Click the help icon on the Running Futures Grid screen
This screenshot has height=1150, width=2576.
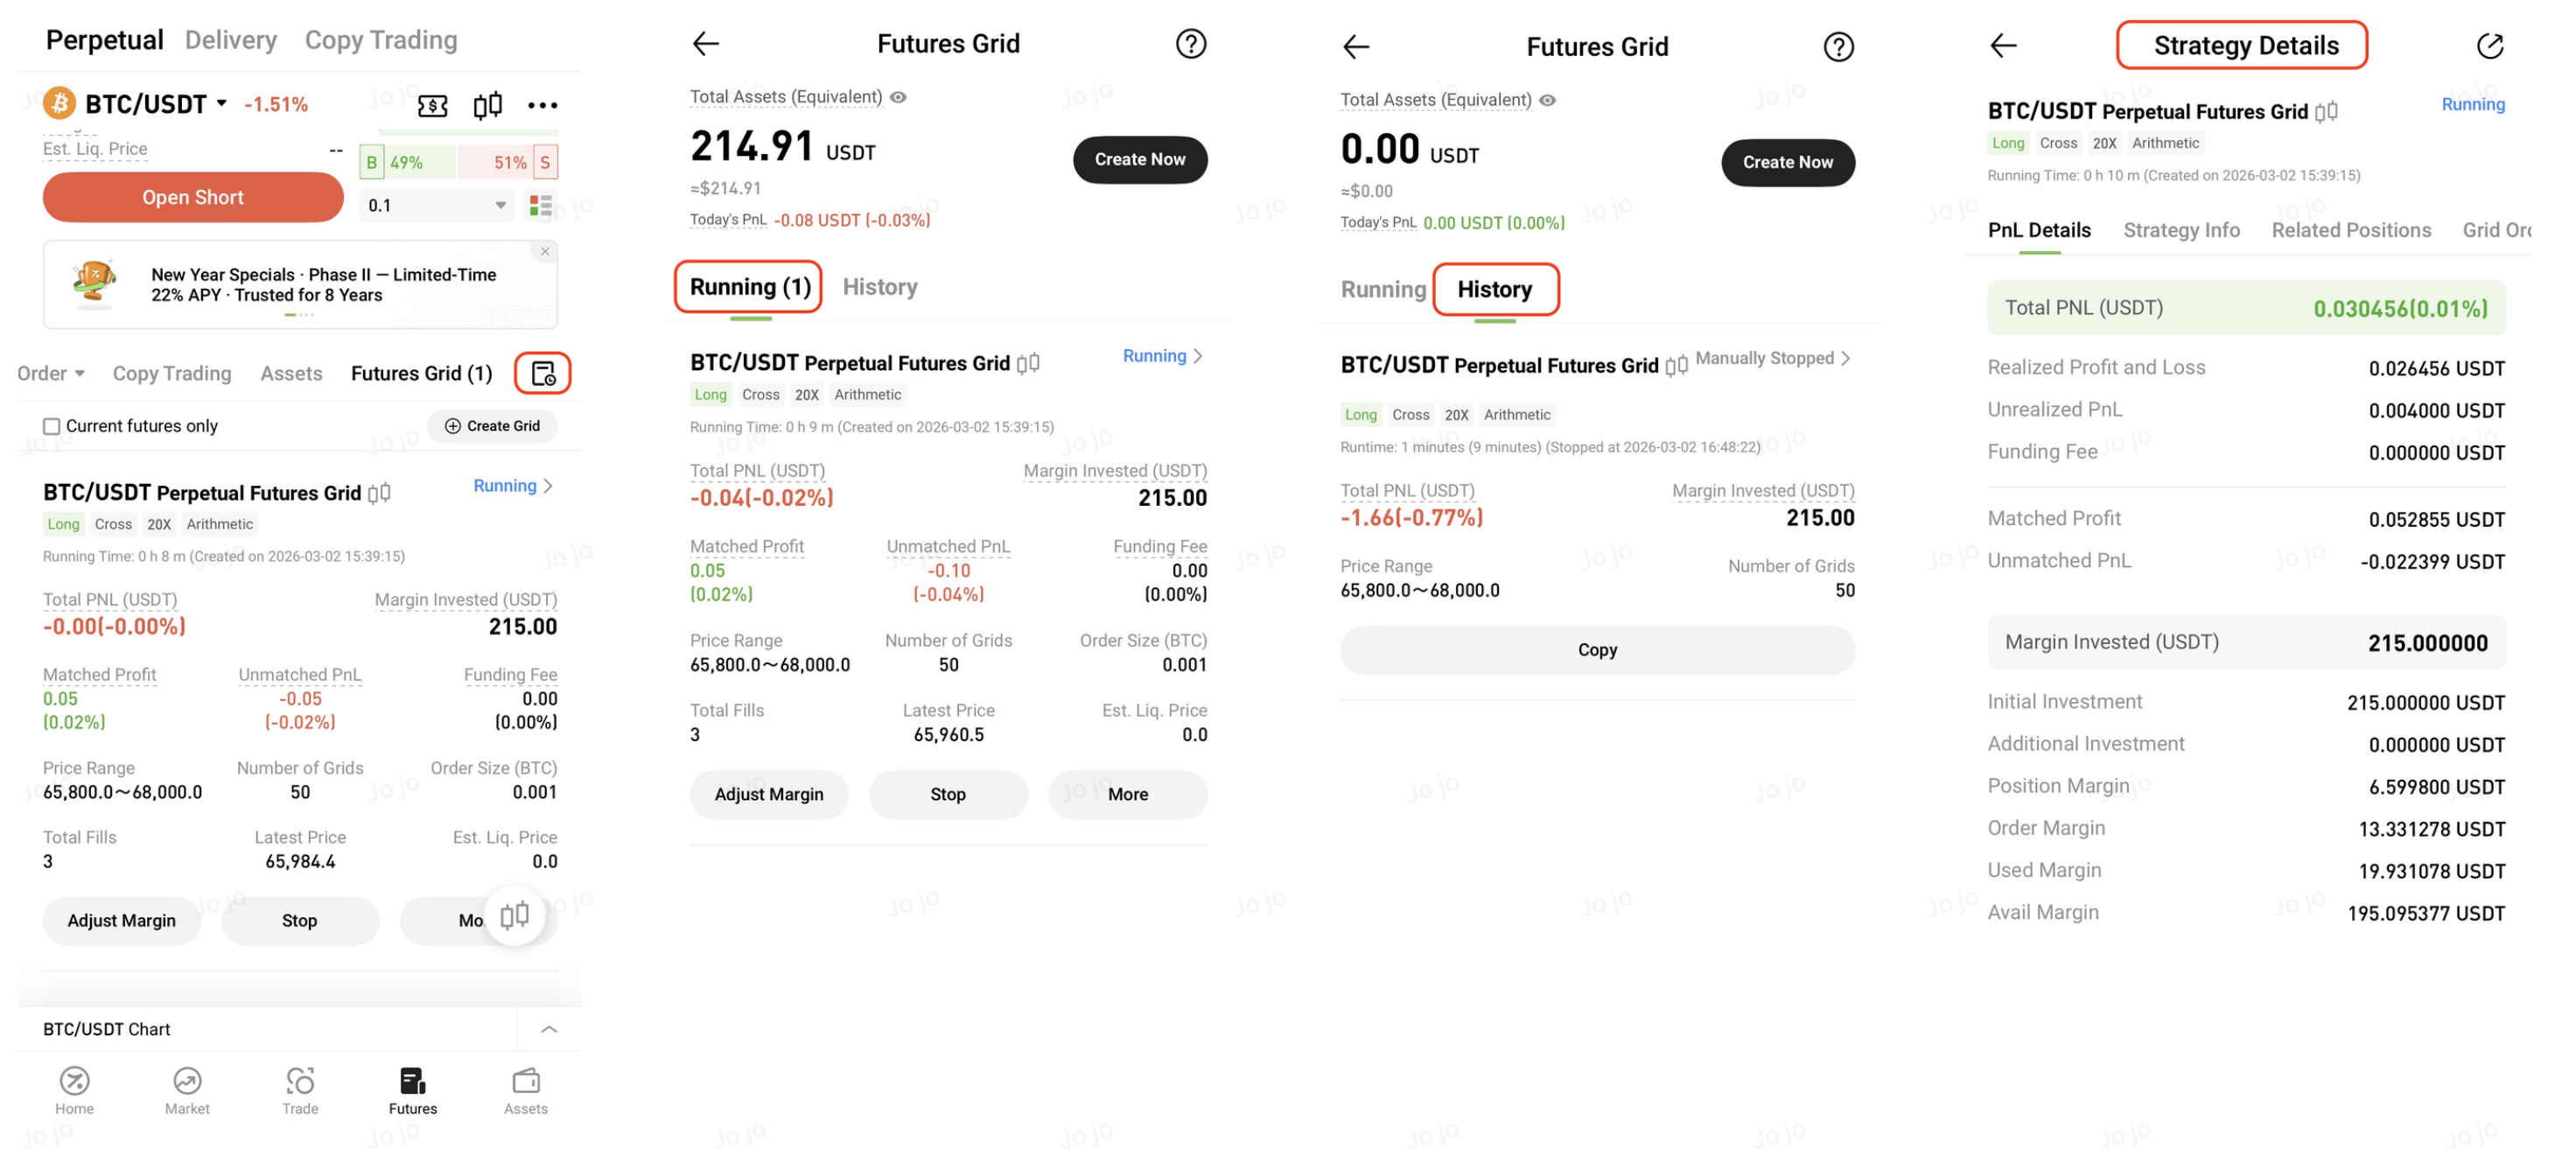1190,44
